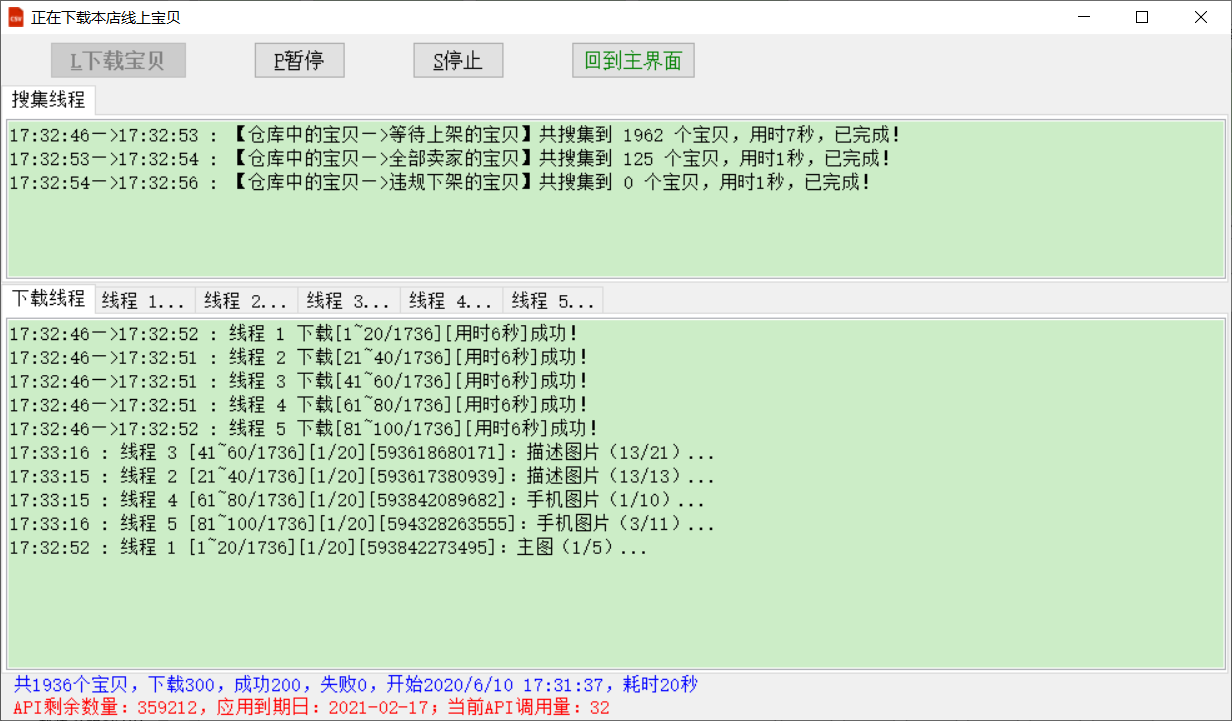Pause downloading with the P暂停 button
The height and width of the screenshot is (721, 1232).
299,61
